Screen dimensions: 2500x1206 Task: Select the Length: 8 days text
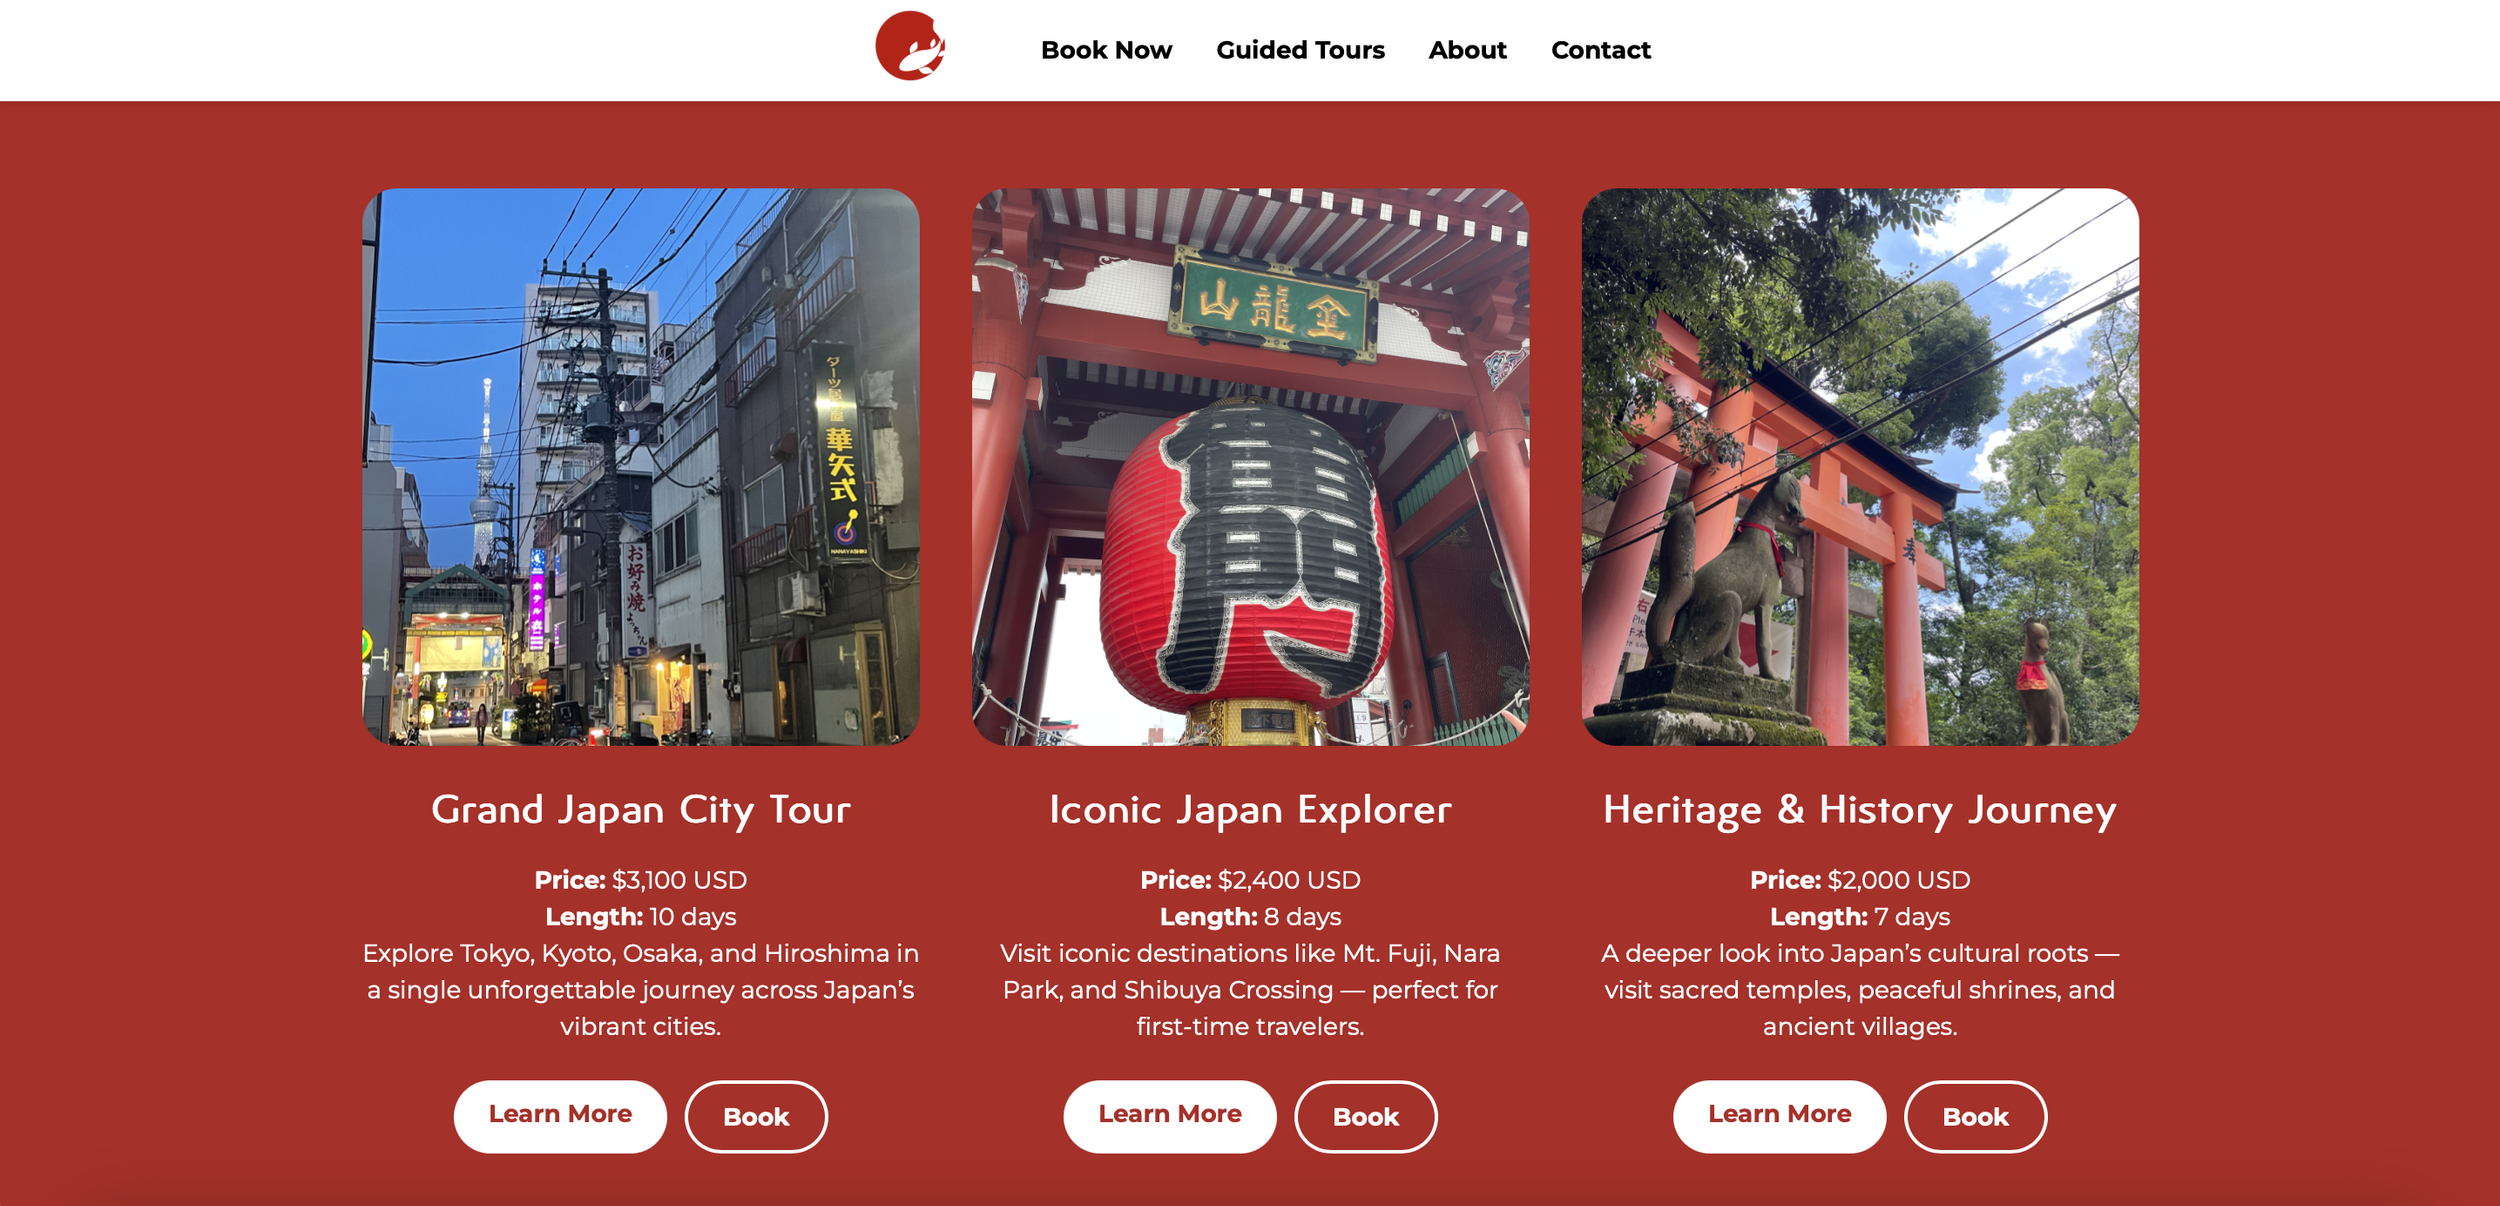click(x=1250, y=917)
